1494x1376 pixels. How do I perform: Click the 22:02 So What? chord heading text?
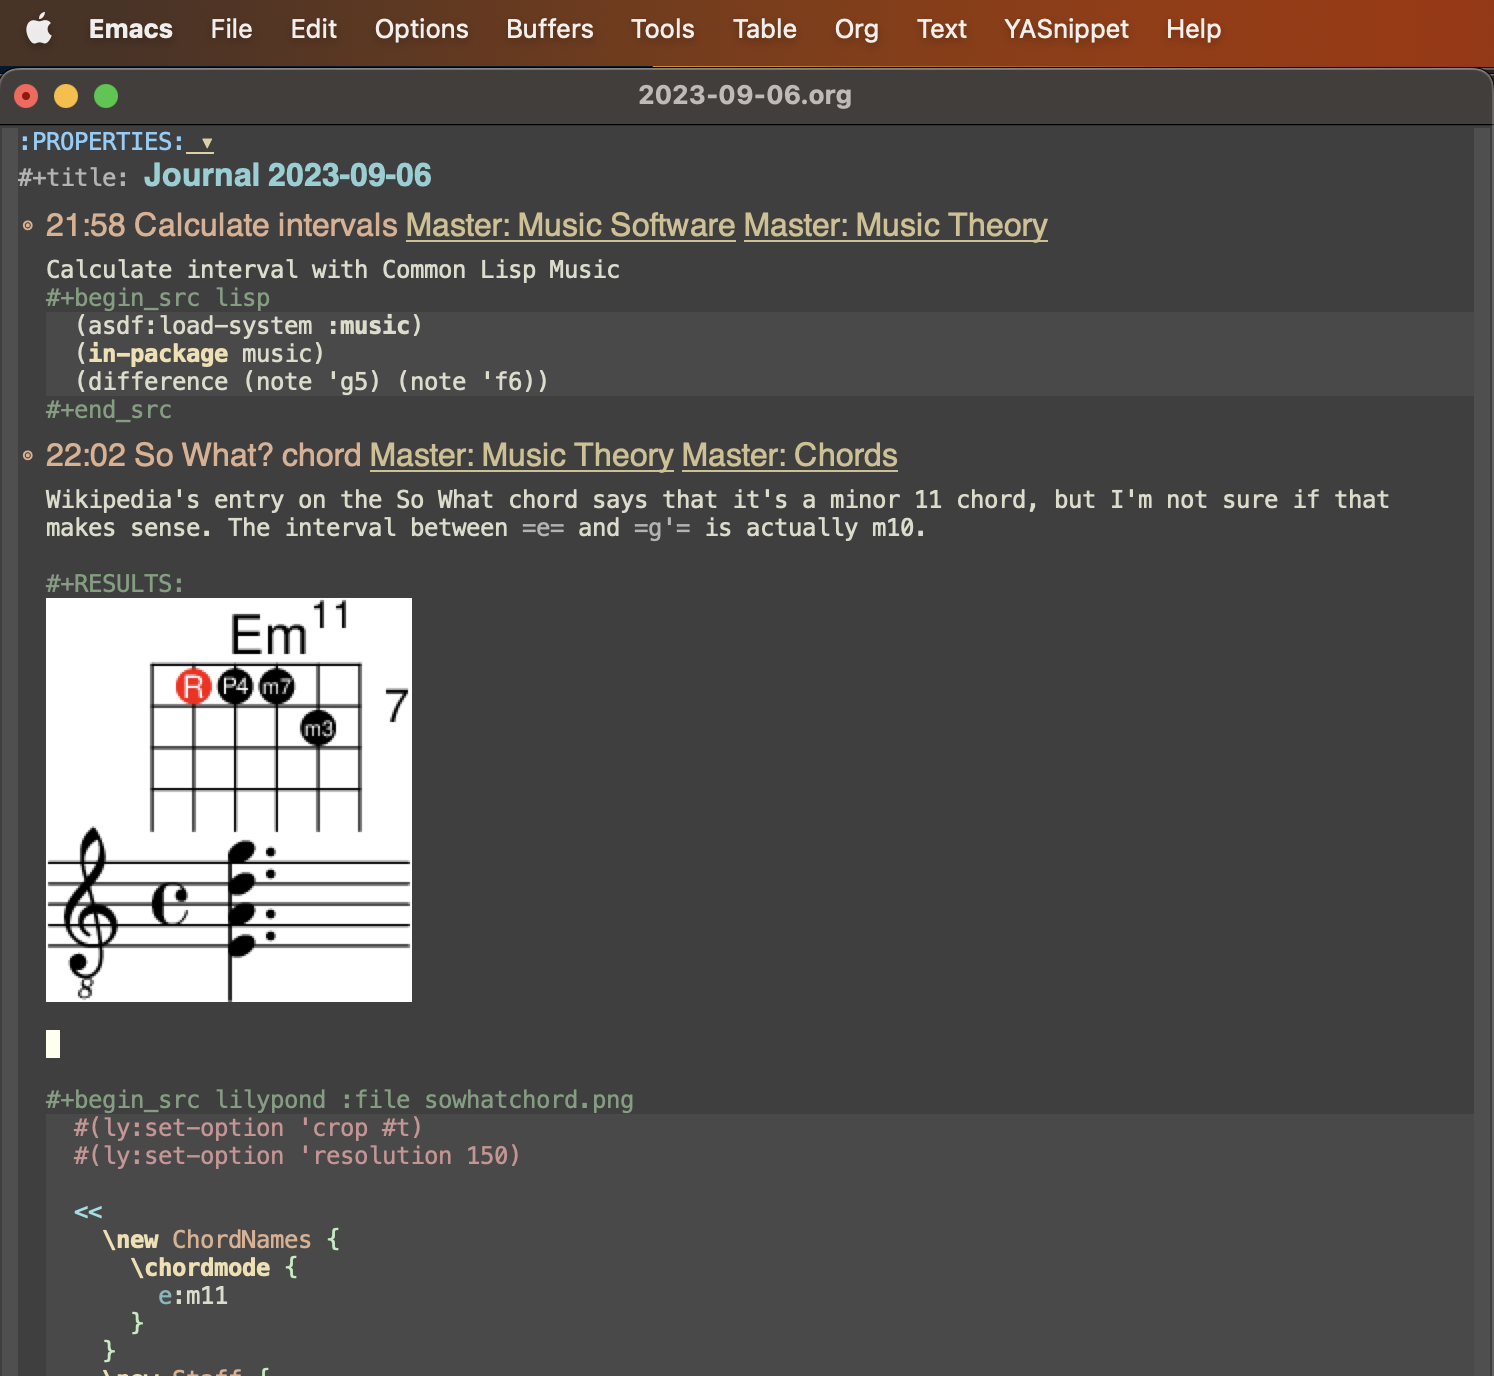point(203,456)
